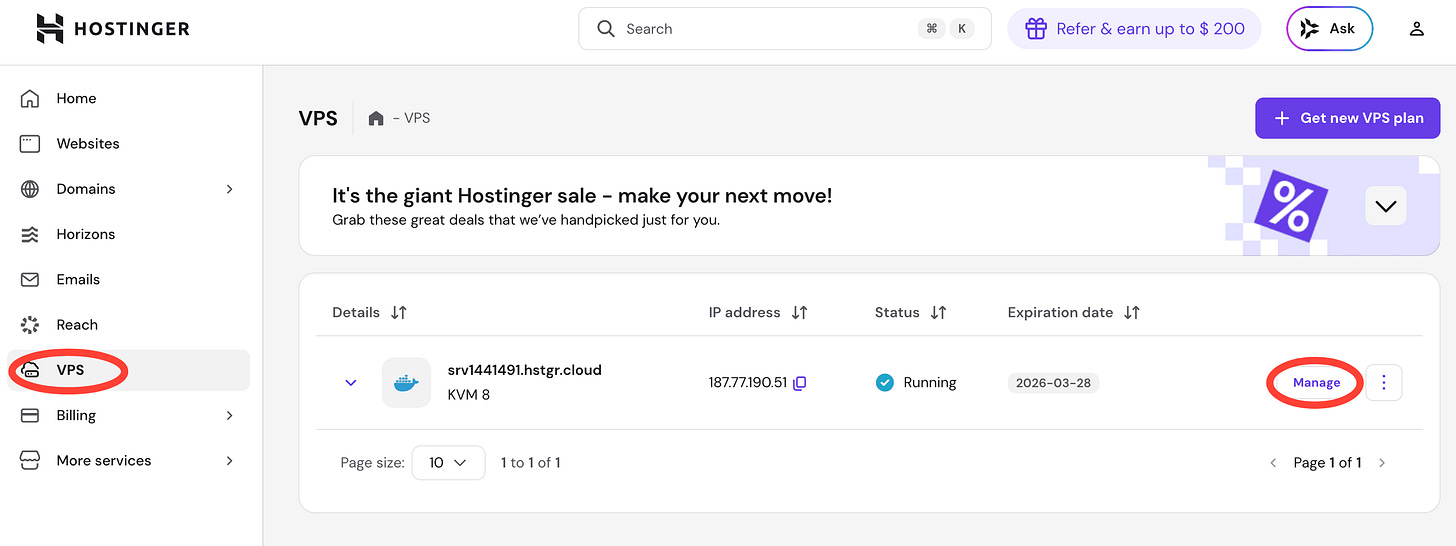
Task: Open Websites in the sidebar
Action: pyautogui.click(x=128, y=143)
